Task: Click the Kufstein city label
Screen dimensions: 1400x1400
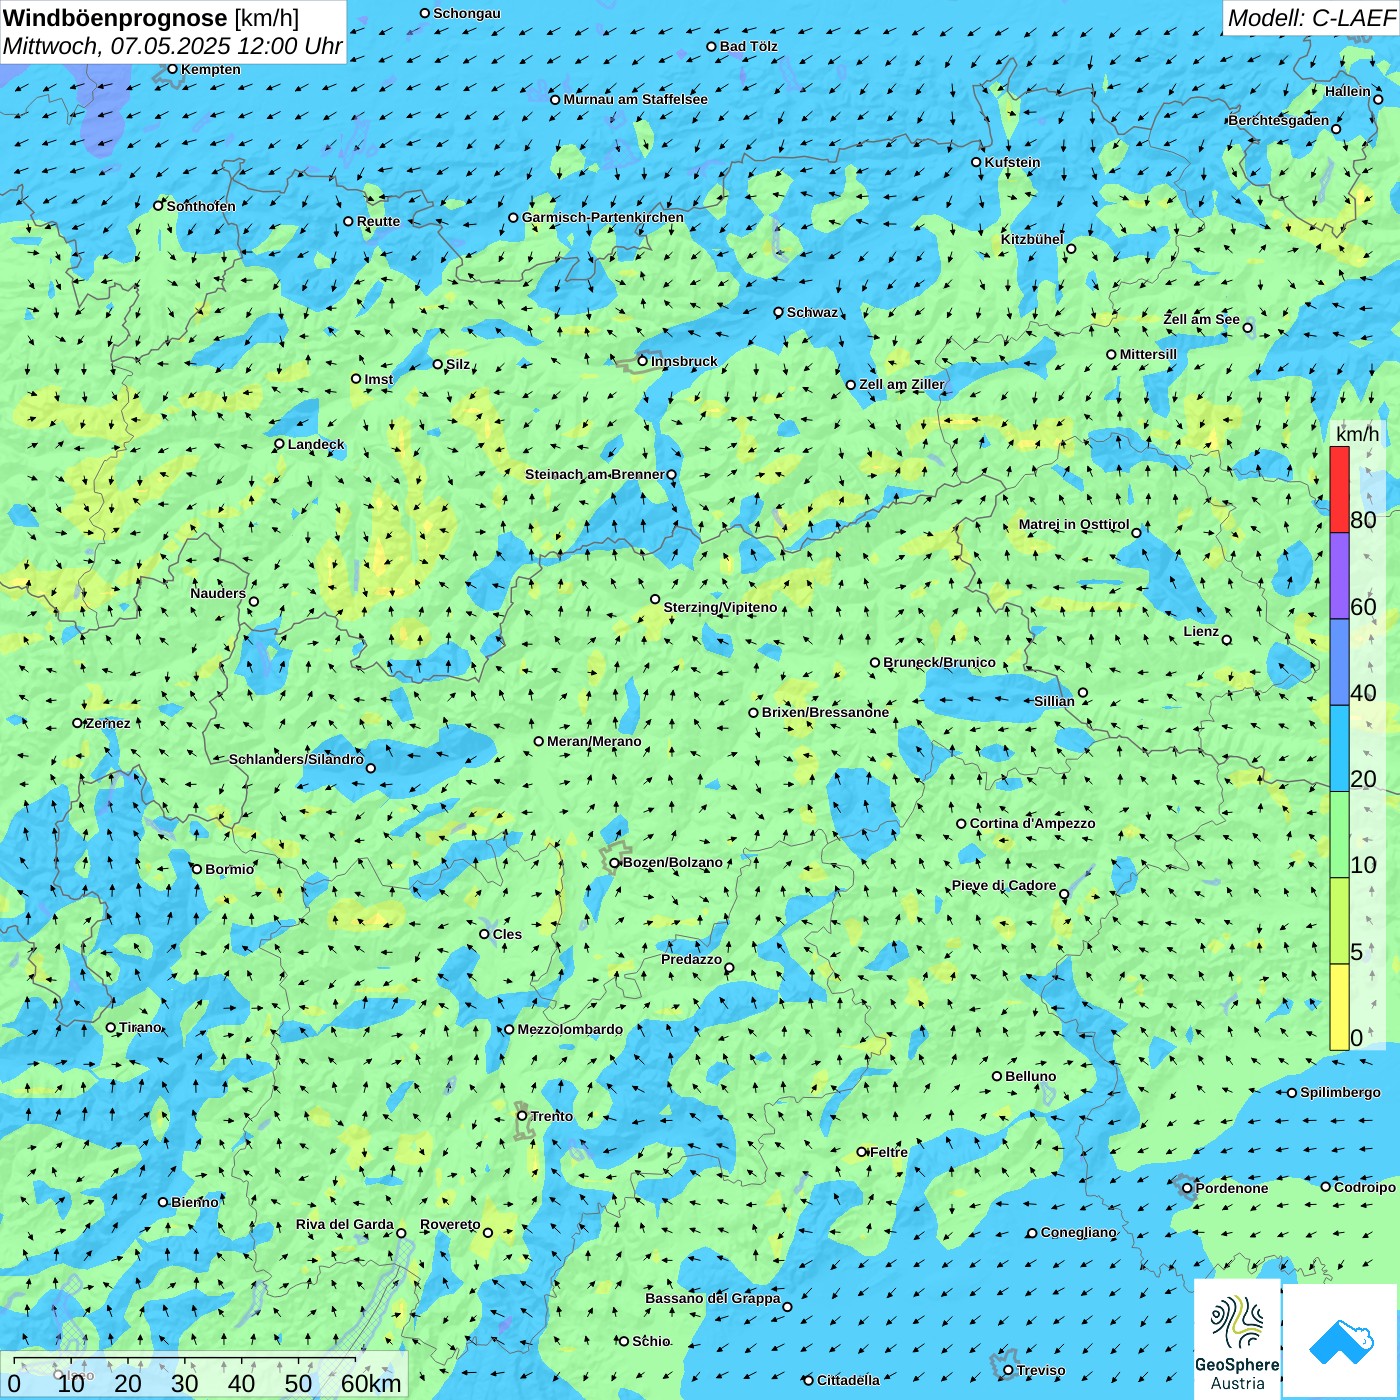Action: 1012,162
